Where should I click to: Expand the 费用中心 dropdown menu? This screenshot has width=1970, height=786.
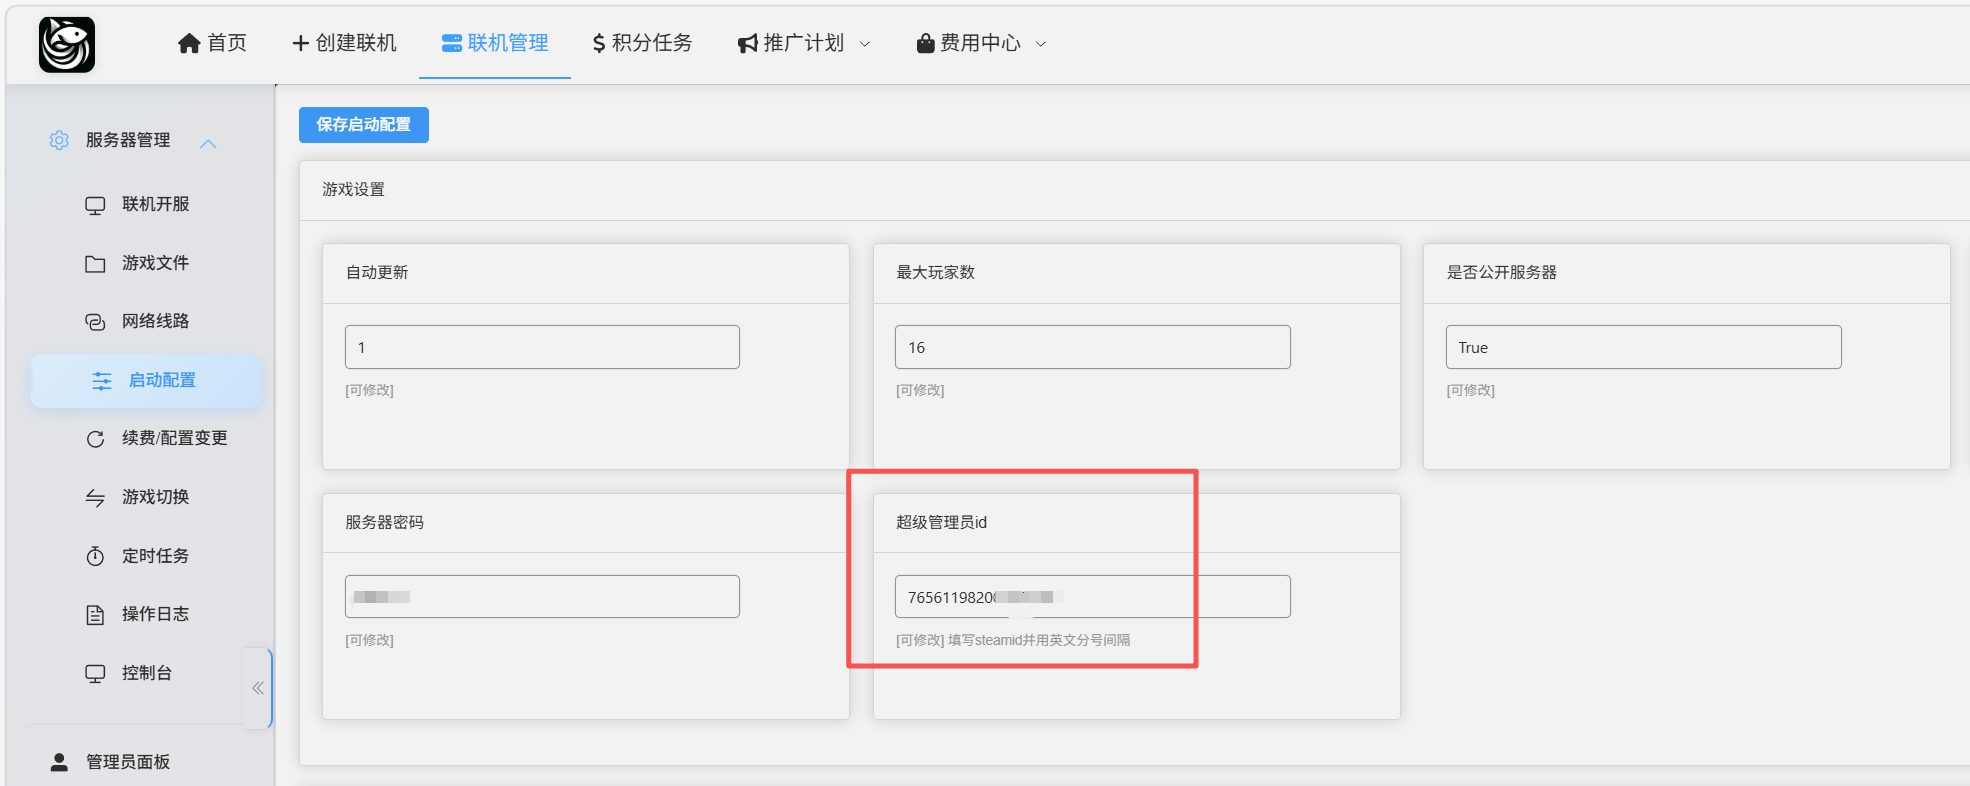981,43
